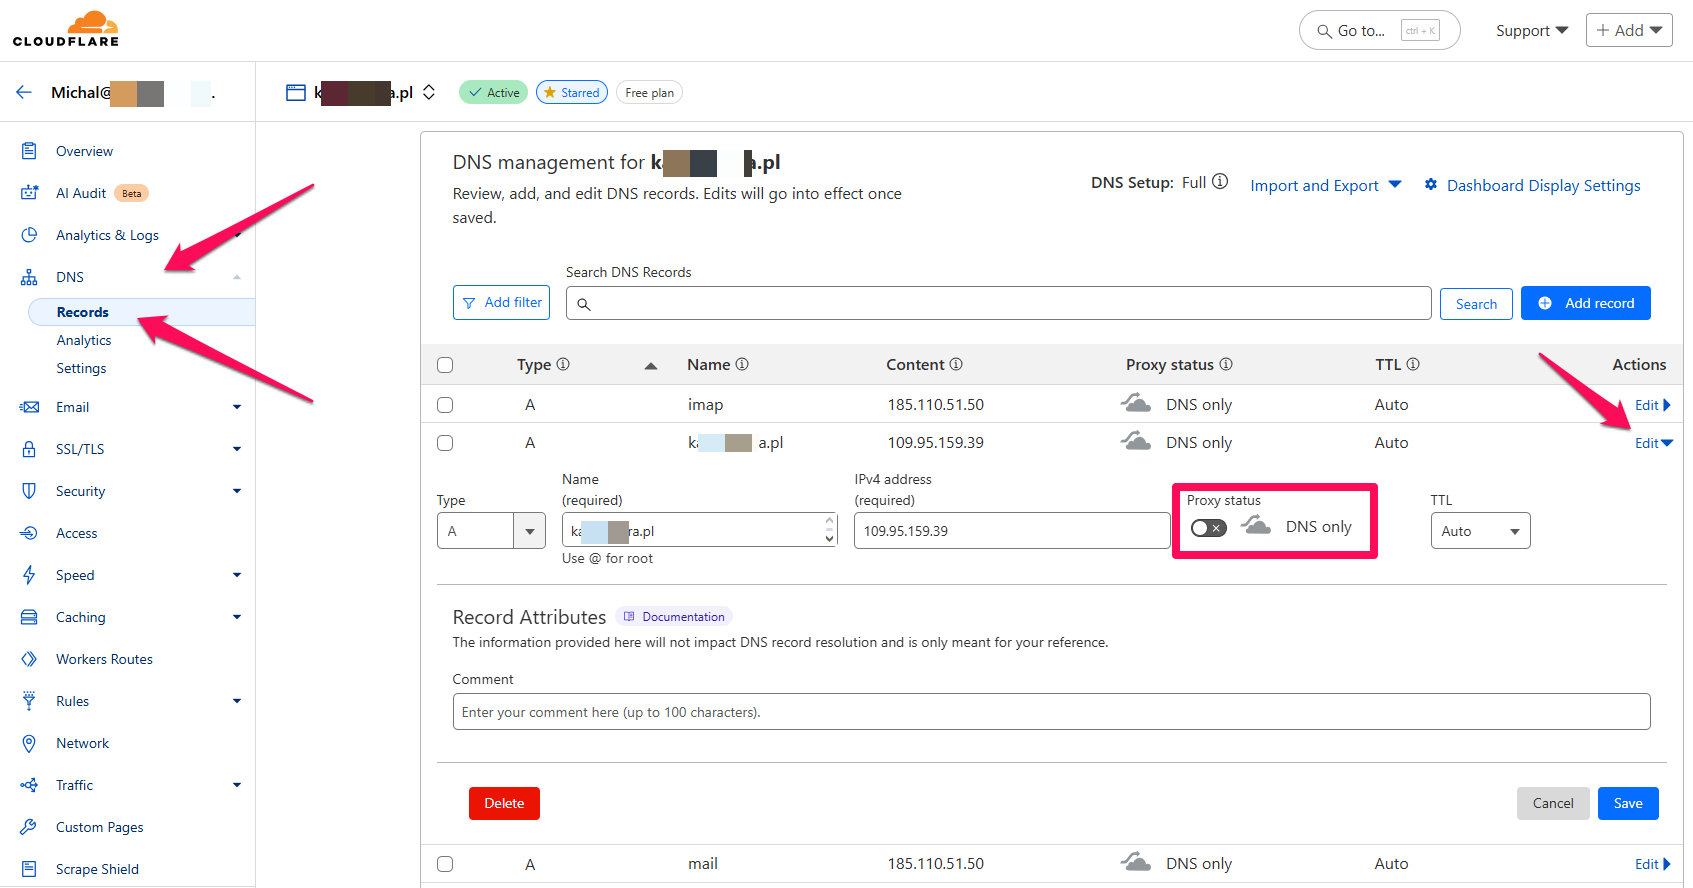The height and width of the screenshot is (888, 1693).
Task: Select the imap record checkbox
Action: tap(445, 405)
